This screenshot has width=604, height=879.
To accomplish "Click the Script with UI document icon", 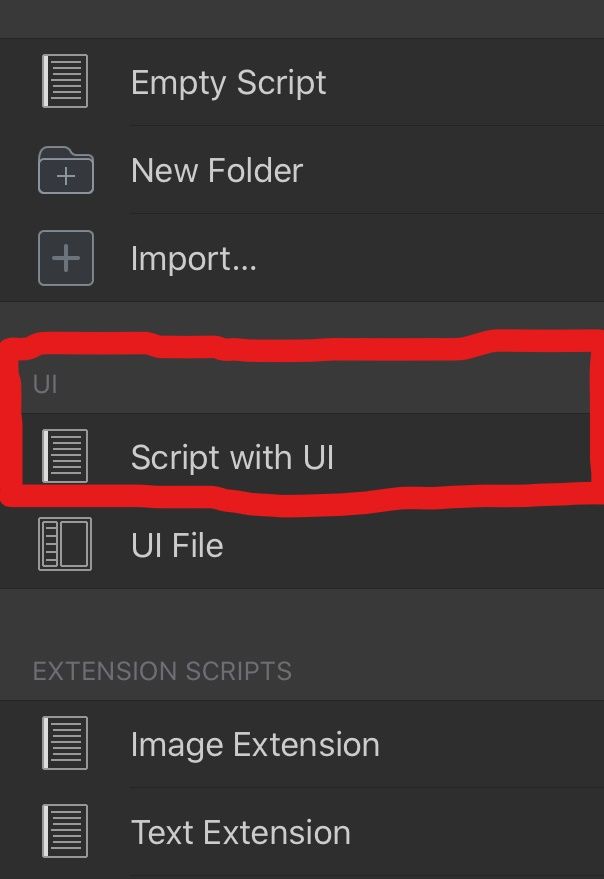I will coord(65,457).
